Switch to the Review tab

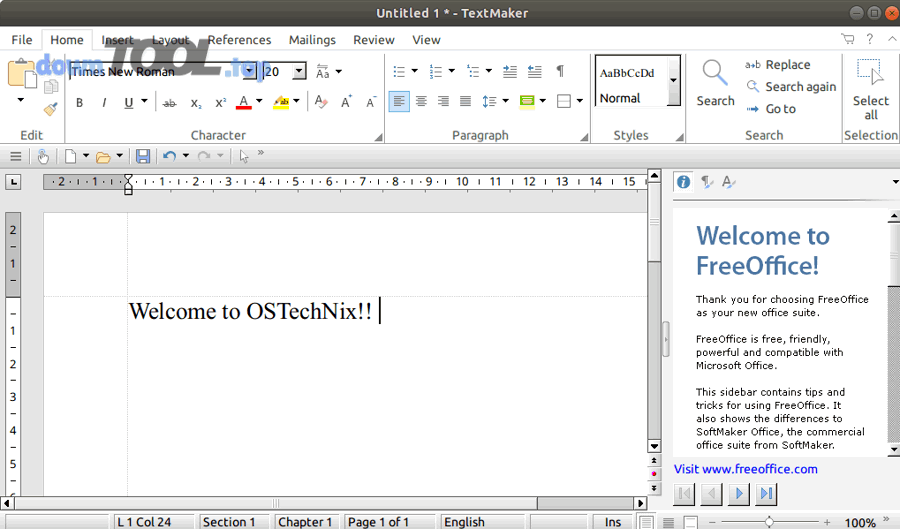[x=373, y=40]
